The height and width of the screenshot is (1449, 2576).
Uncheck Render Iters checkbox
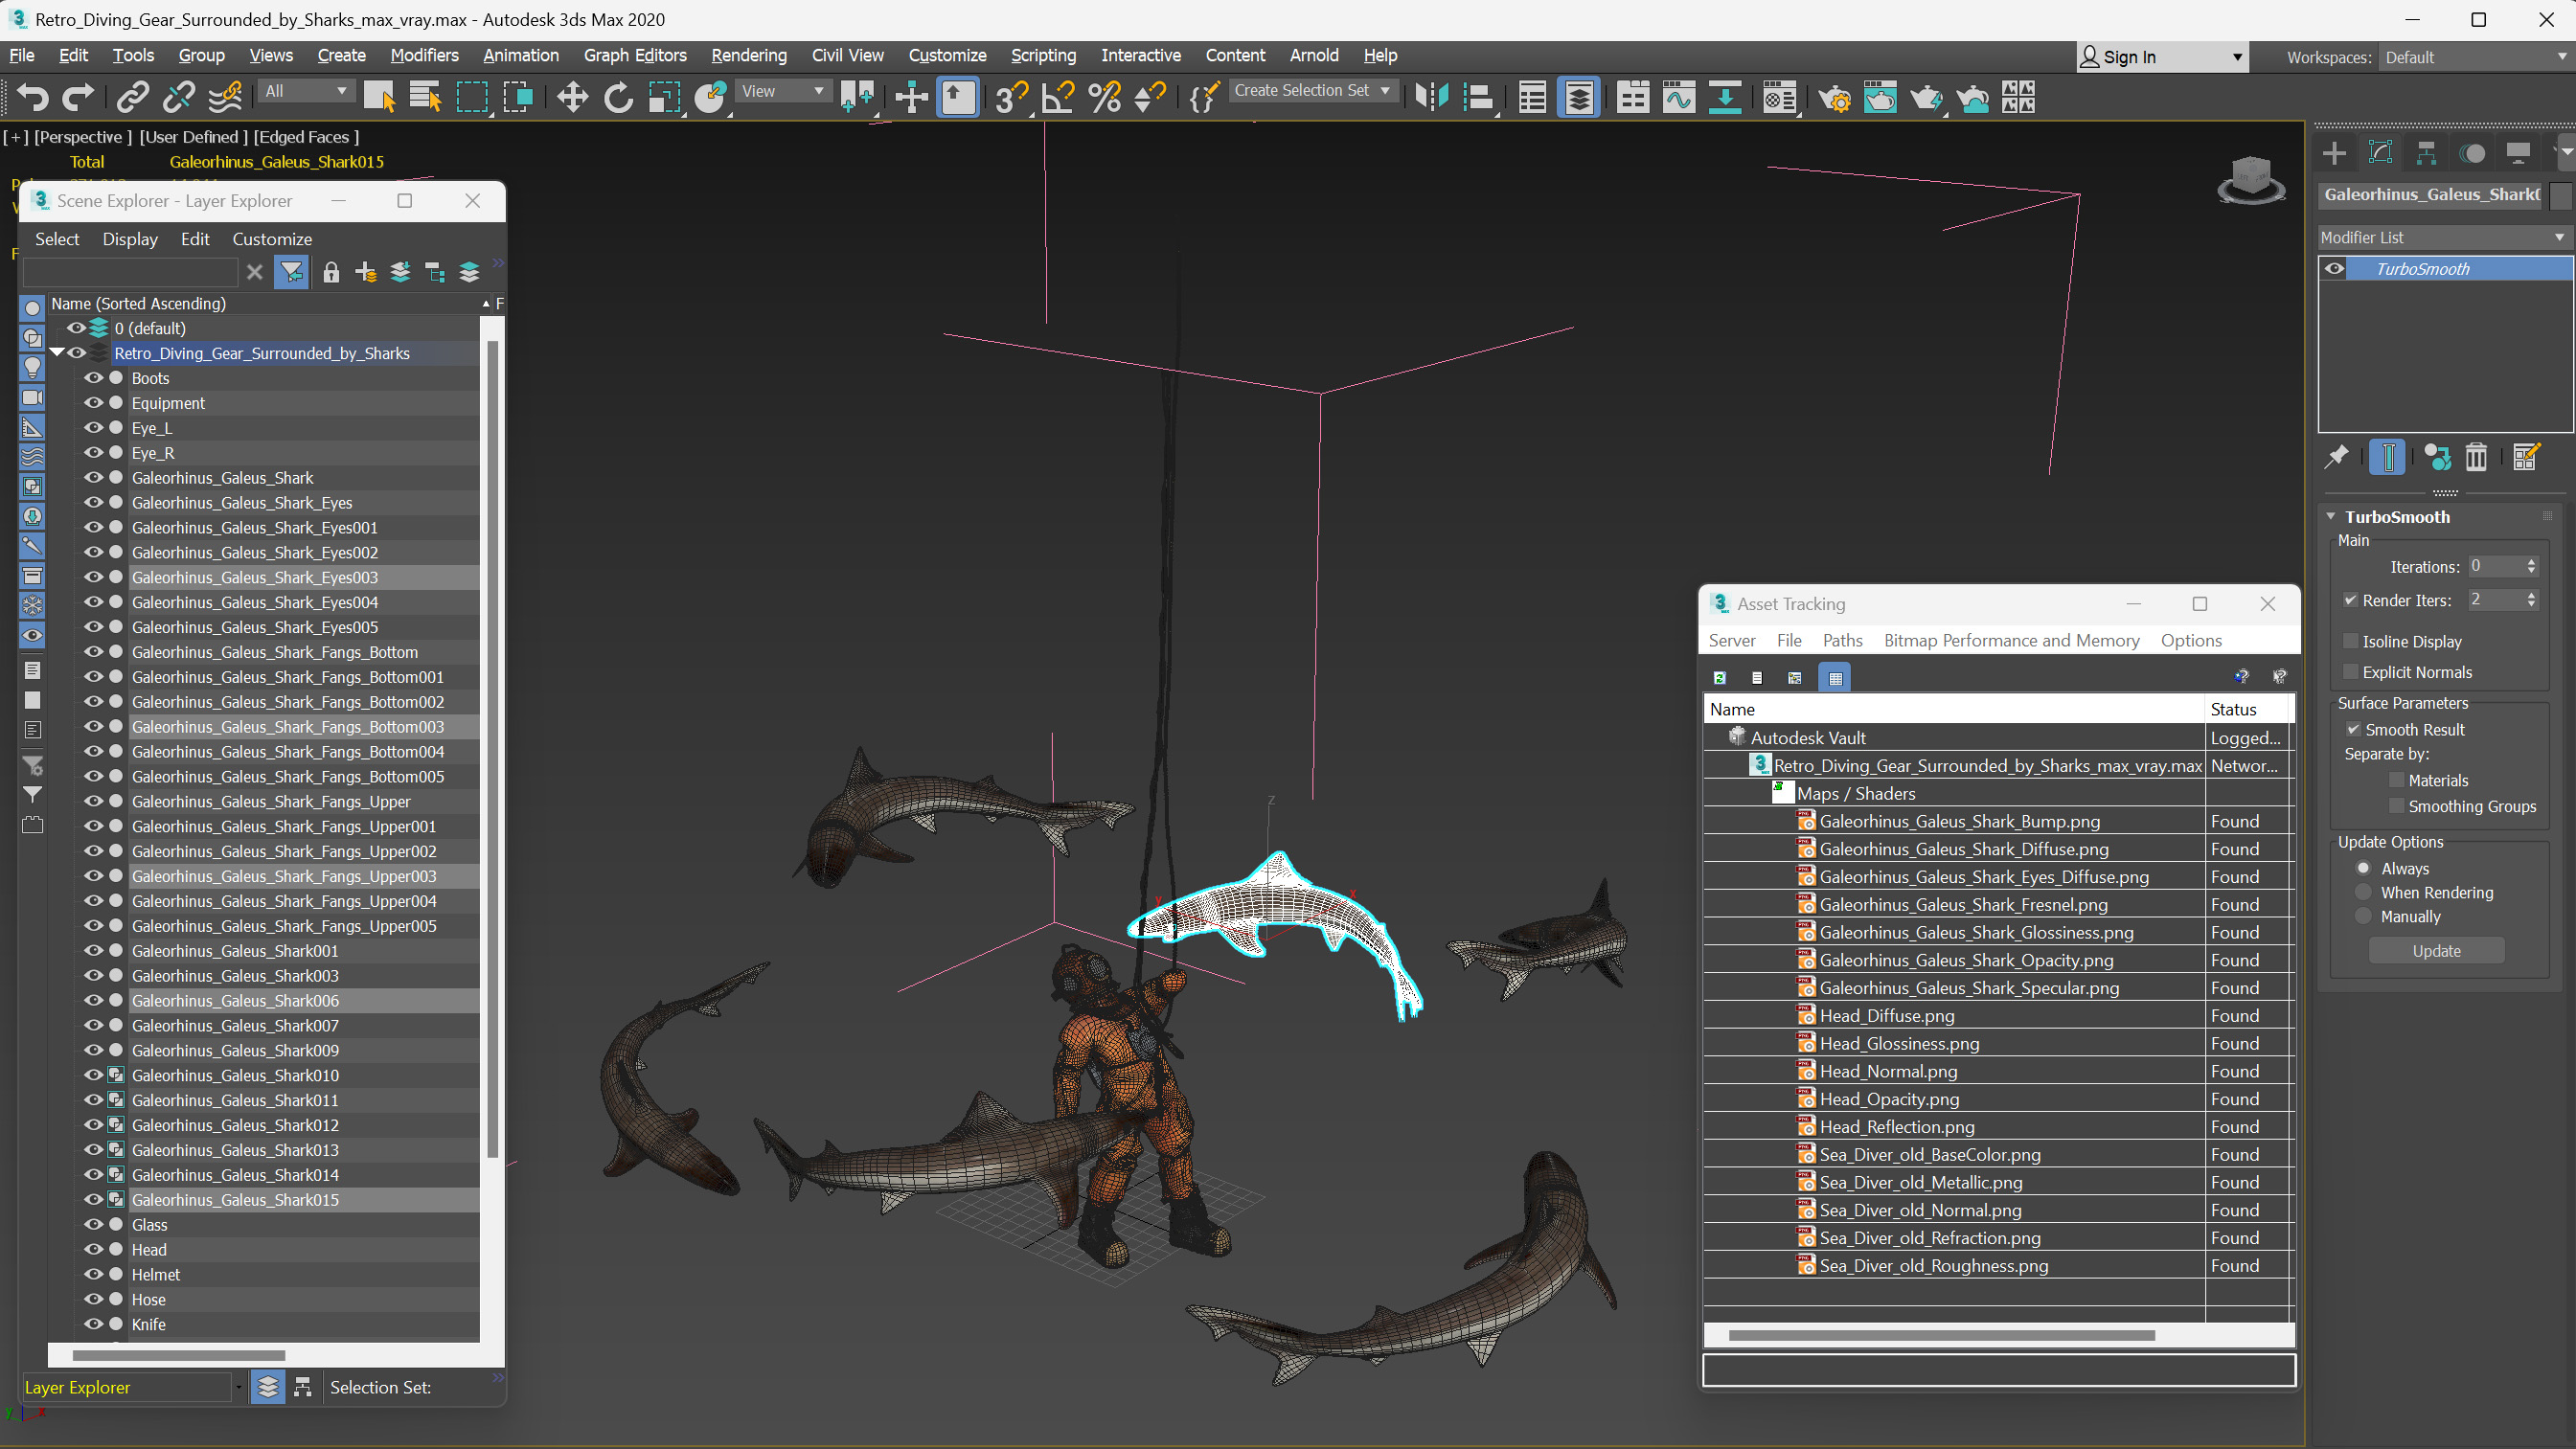point(2350,600)
